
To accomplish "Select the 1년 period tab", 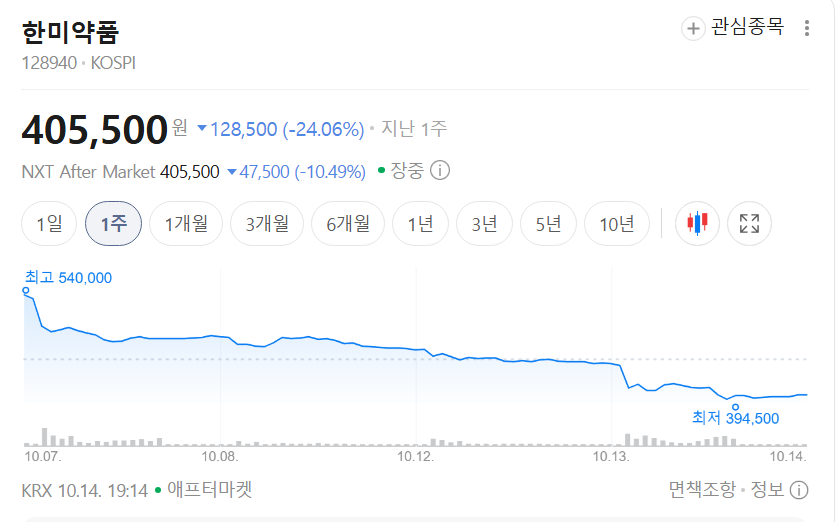I will coord(421,223).
